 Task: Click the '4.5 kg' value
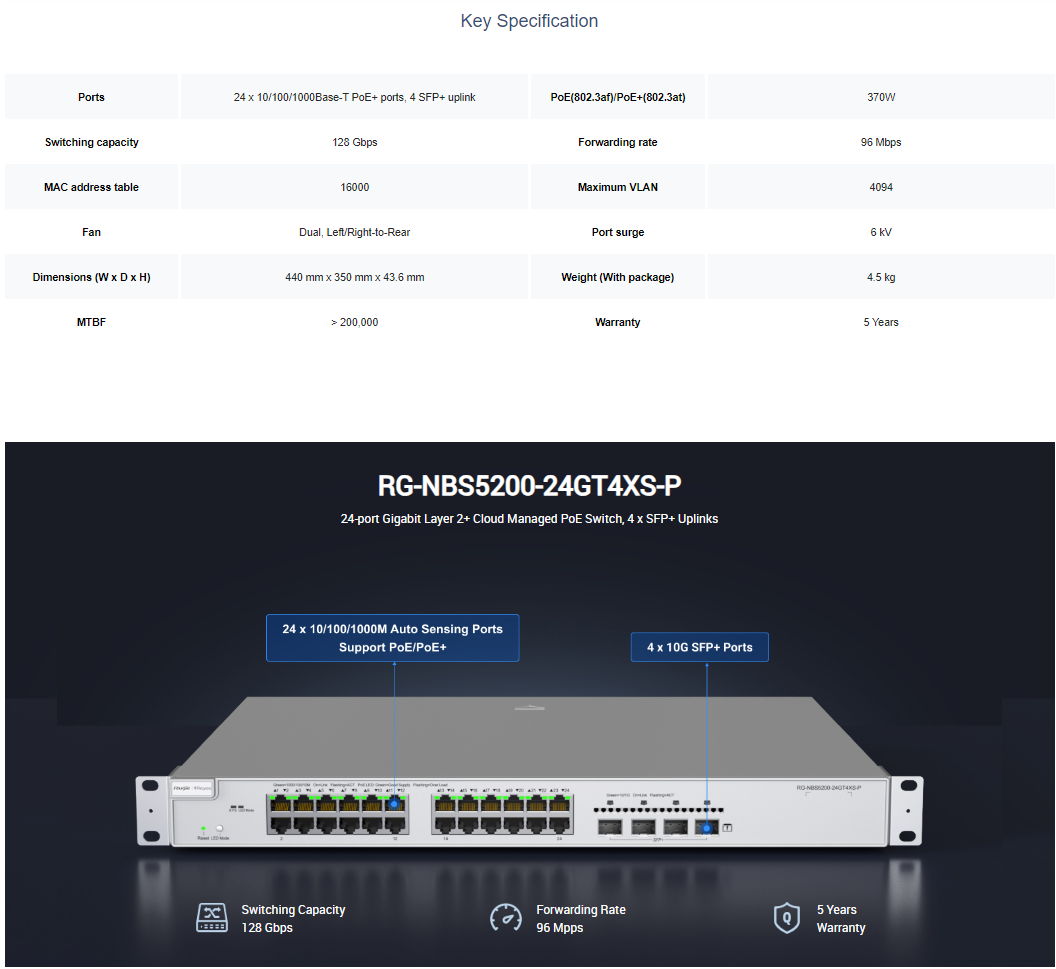881,277
